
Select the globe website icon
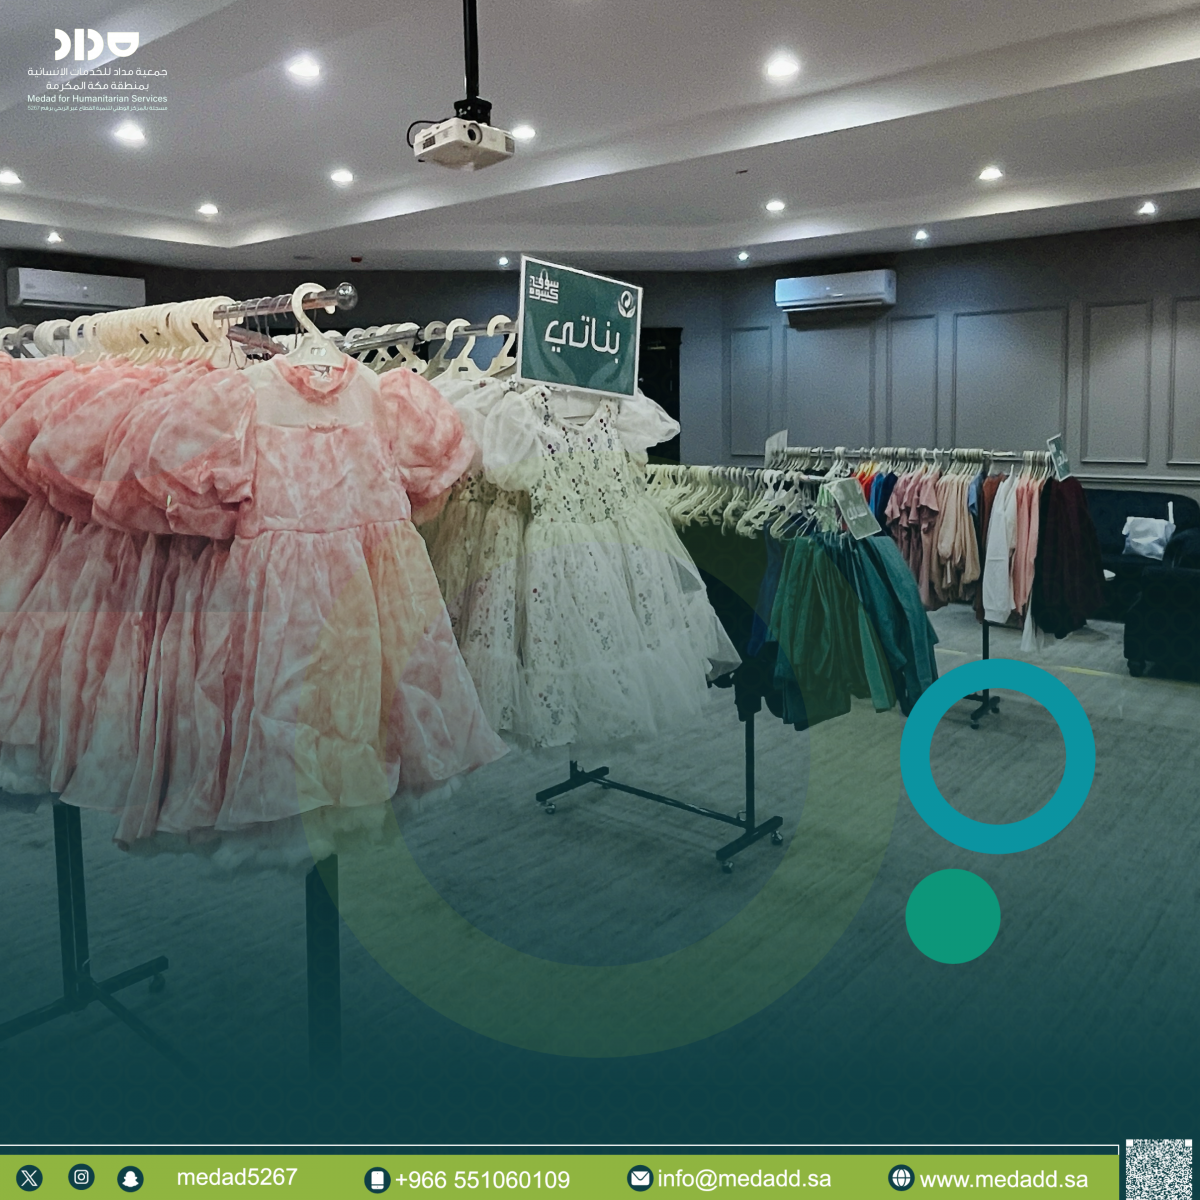coord(901,1178)
